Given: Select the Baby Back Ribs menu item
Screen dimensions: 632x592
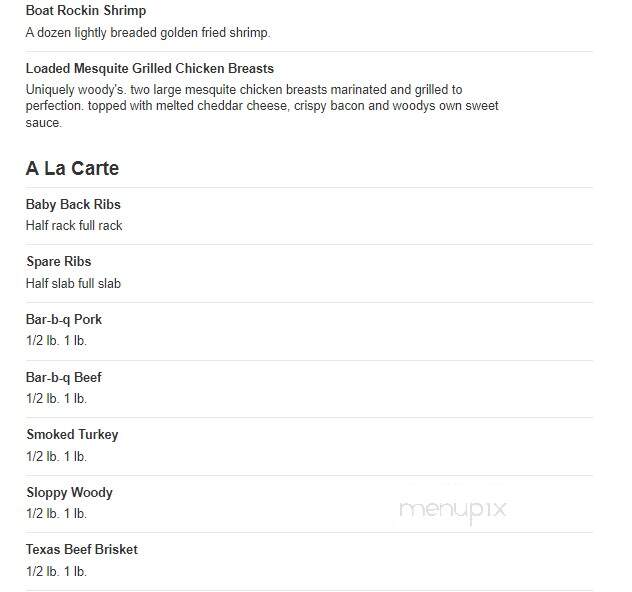Looking at the screenshot, I should [x=73, y=204].
